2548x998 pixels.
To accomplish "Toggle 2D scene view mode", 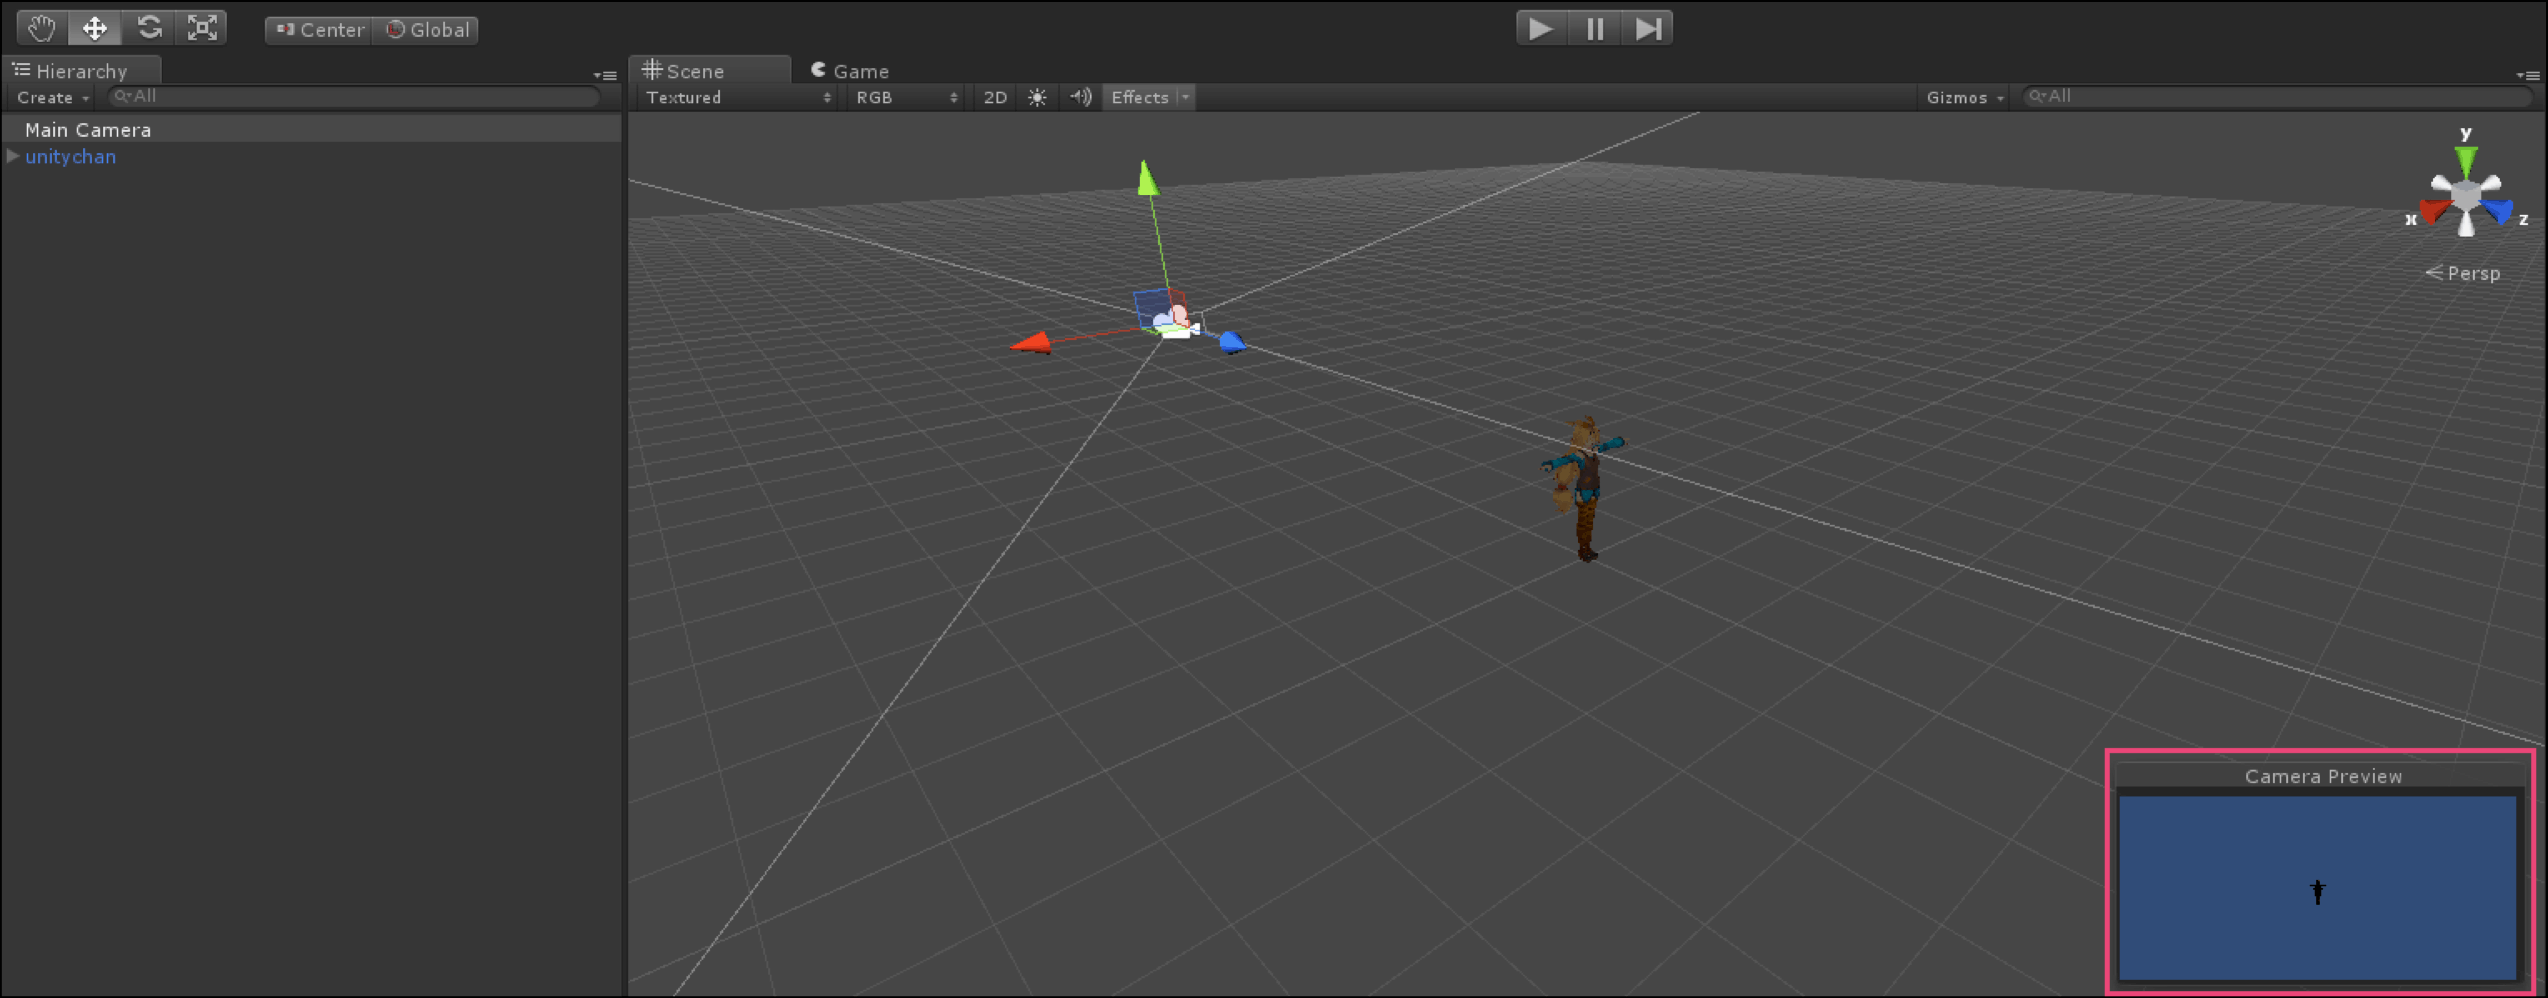I will (995, 97).
